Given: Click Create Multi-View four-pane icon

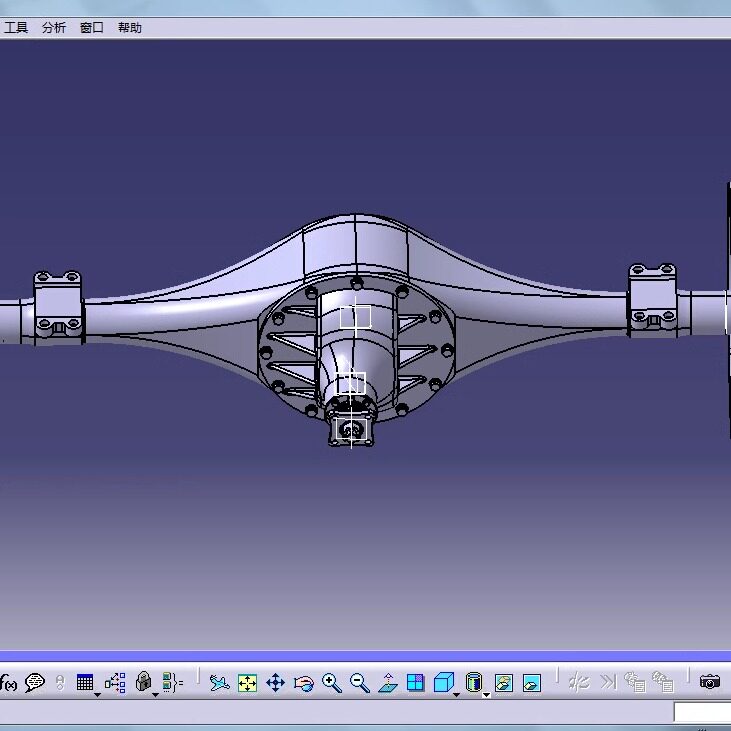Looking at the screenshot, I should point(415,683).
